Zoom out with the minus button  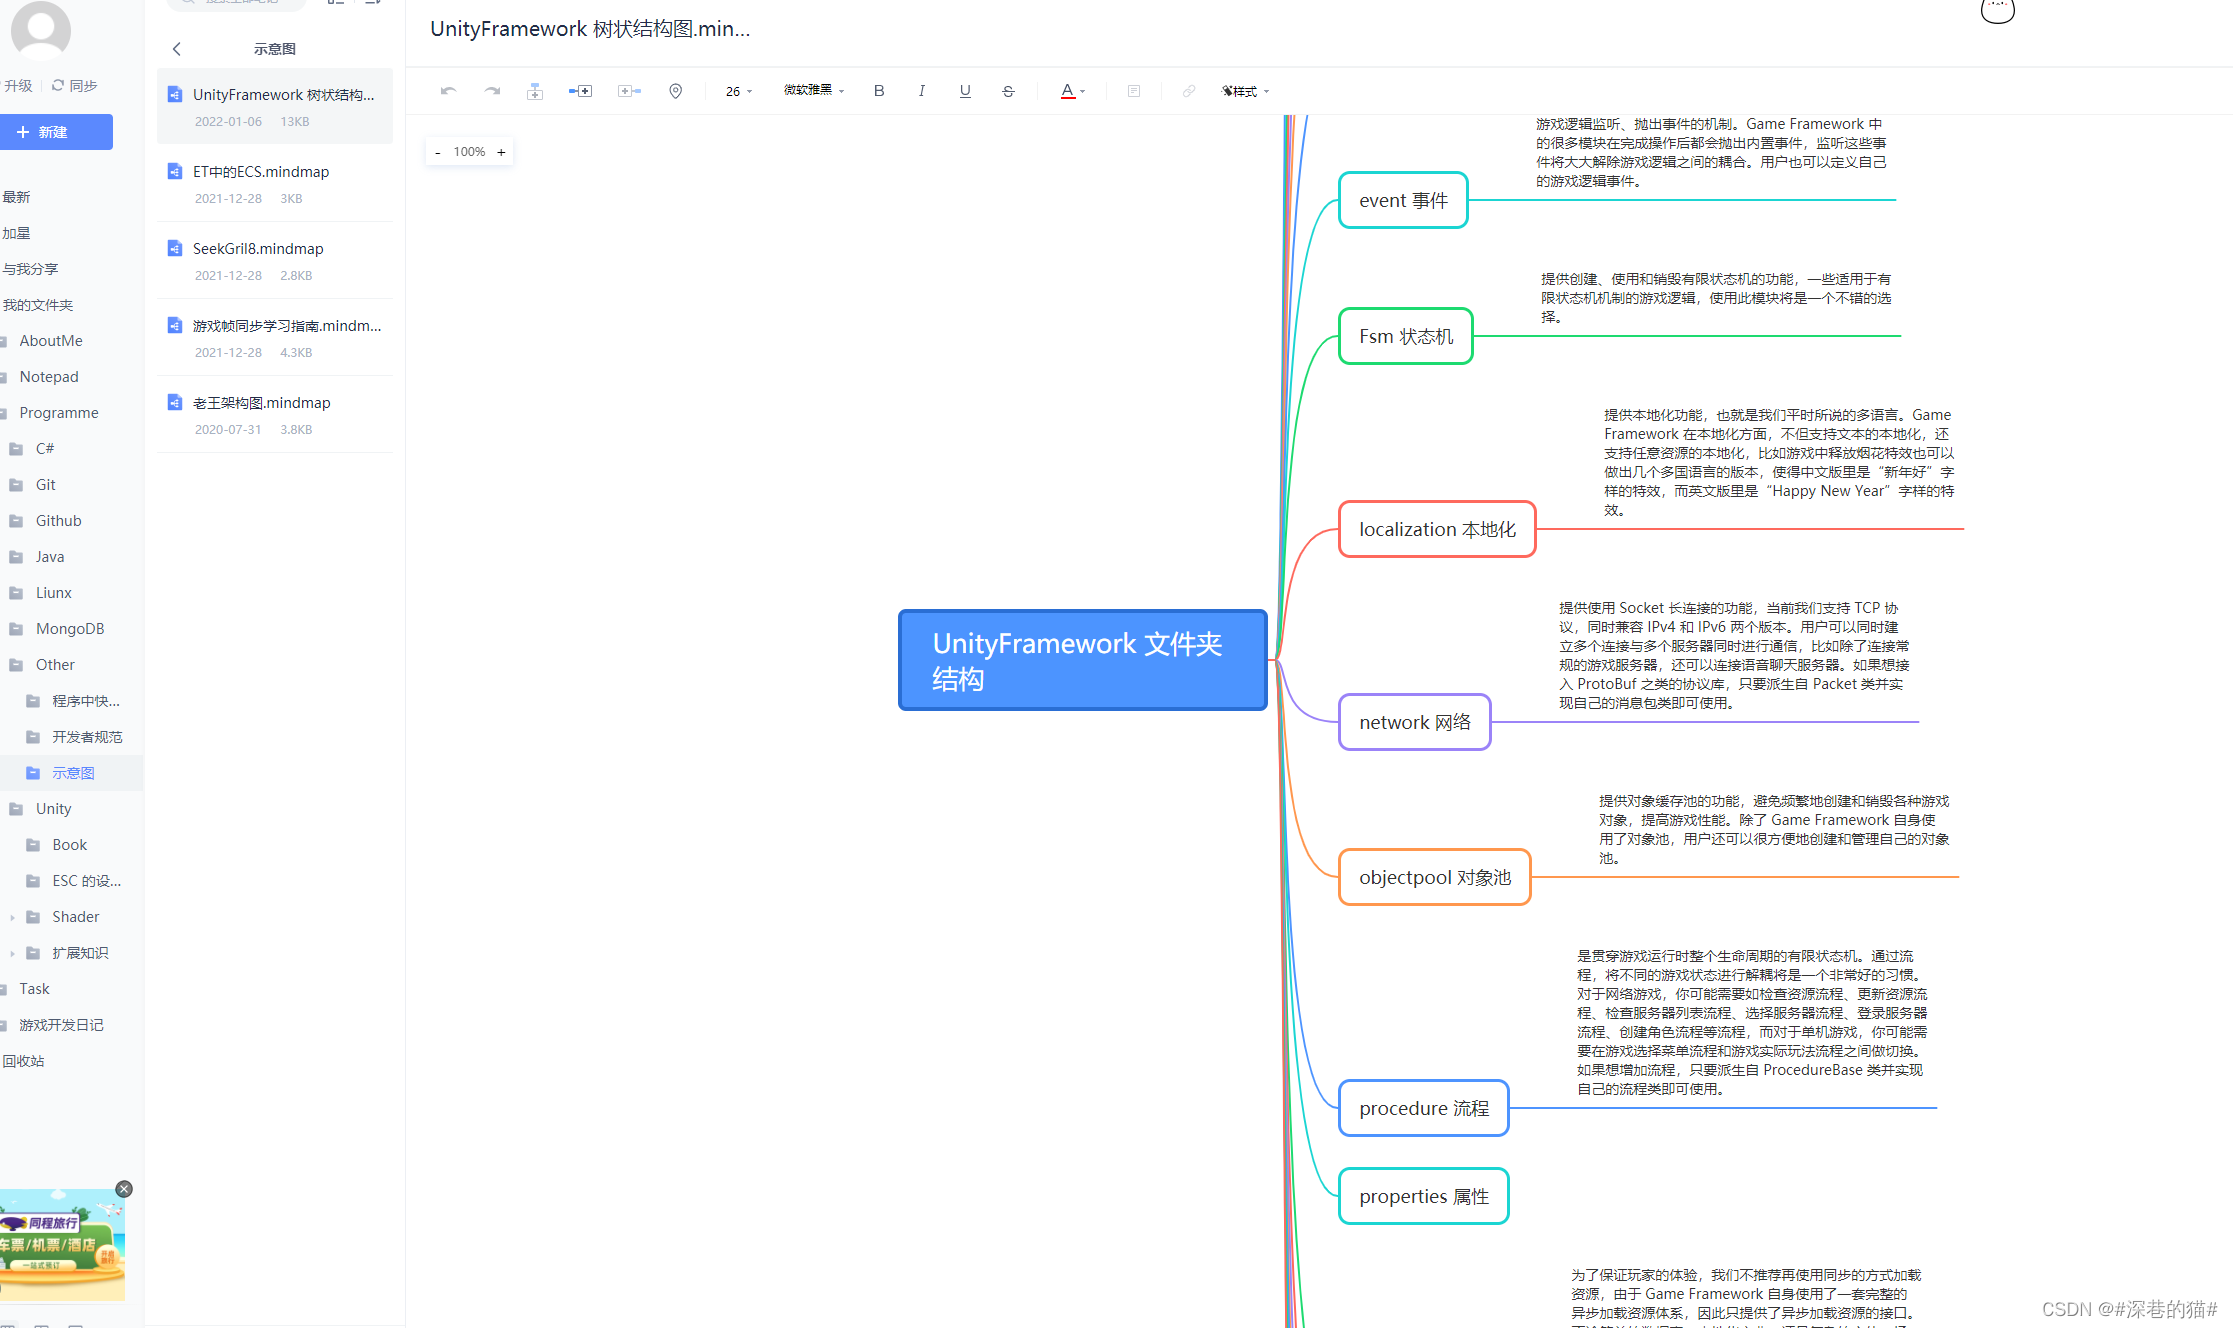pos(438,152)
